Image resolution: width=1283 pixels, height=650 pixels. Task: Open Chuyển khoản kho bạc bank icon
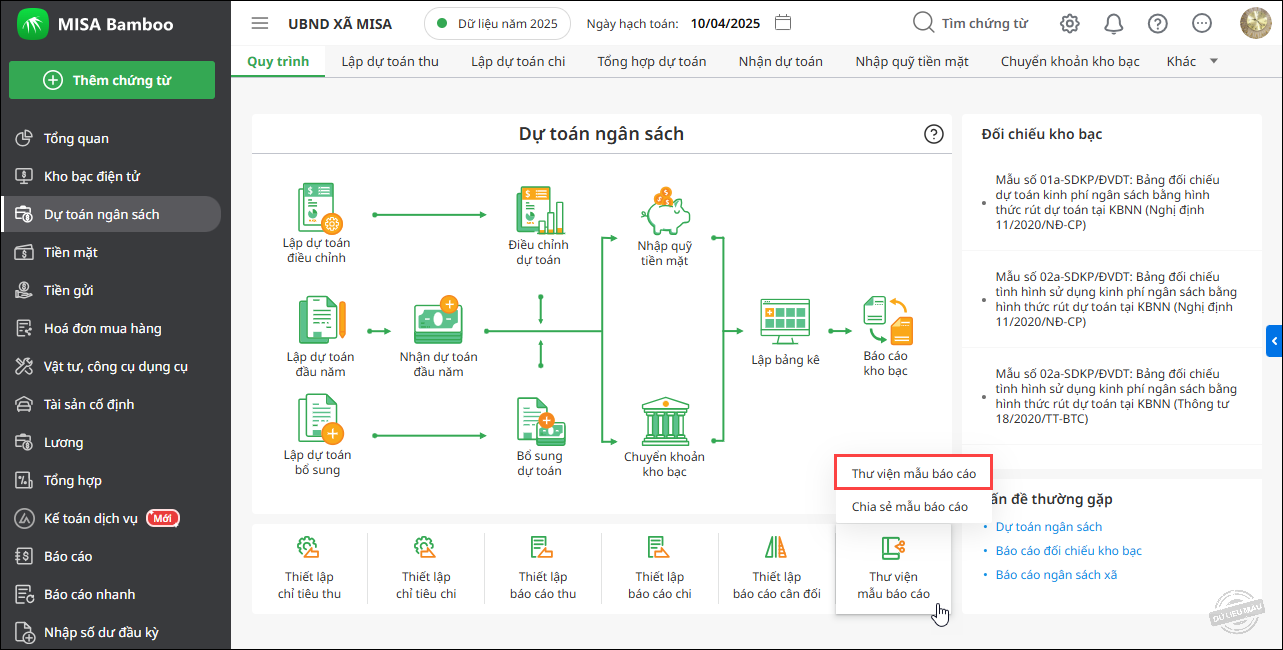pyautogui.click(x=664, y=421)
